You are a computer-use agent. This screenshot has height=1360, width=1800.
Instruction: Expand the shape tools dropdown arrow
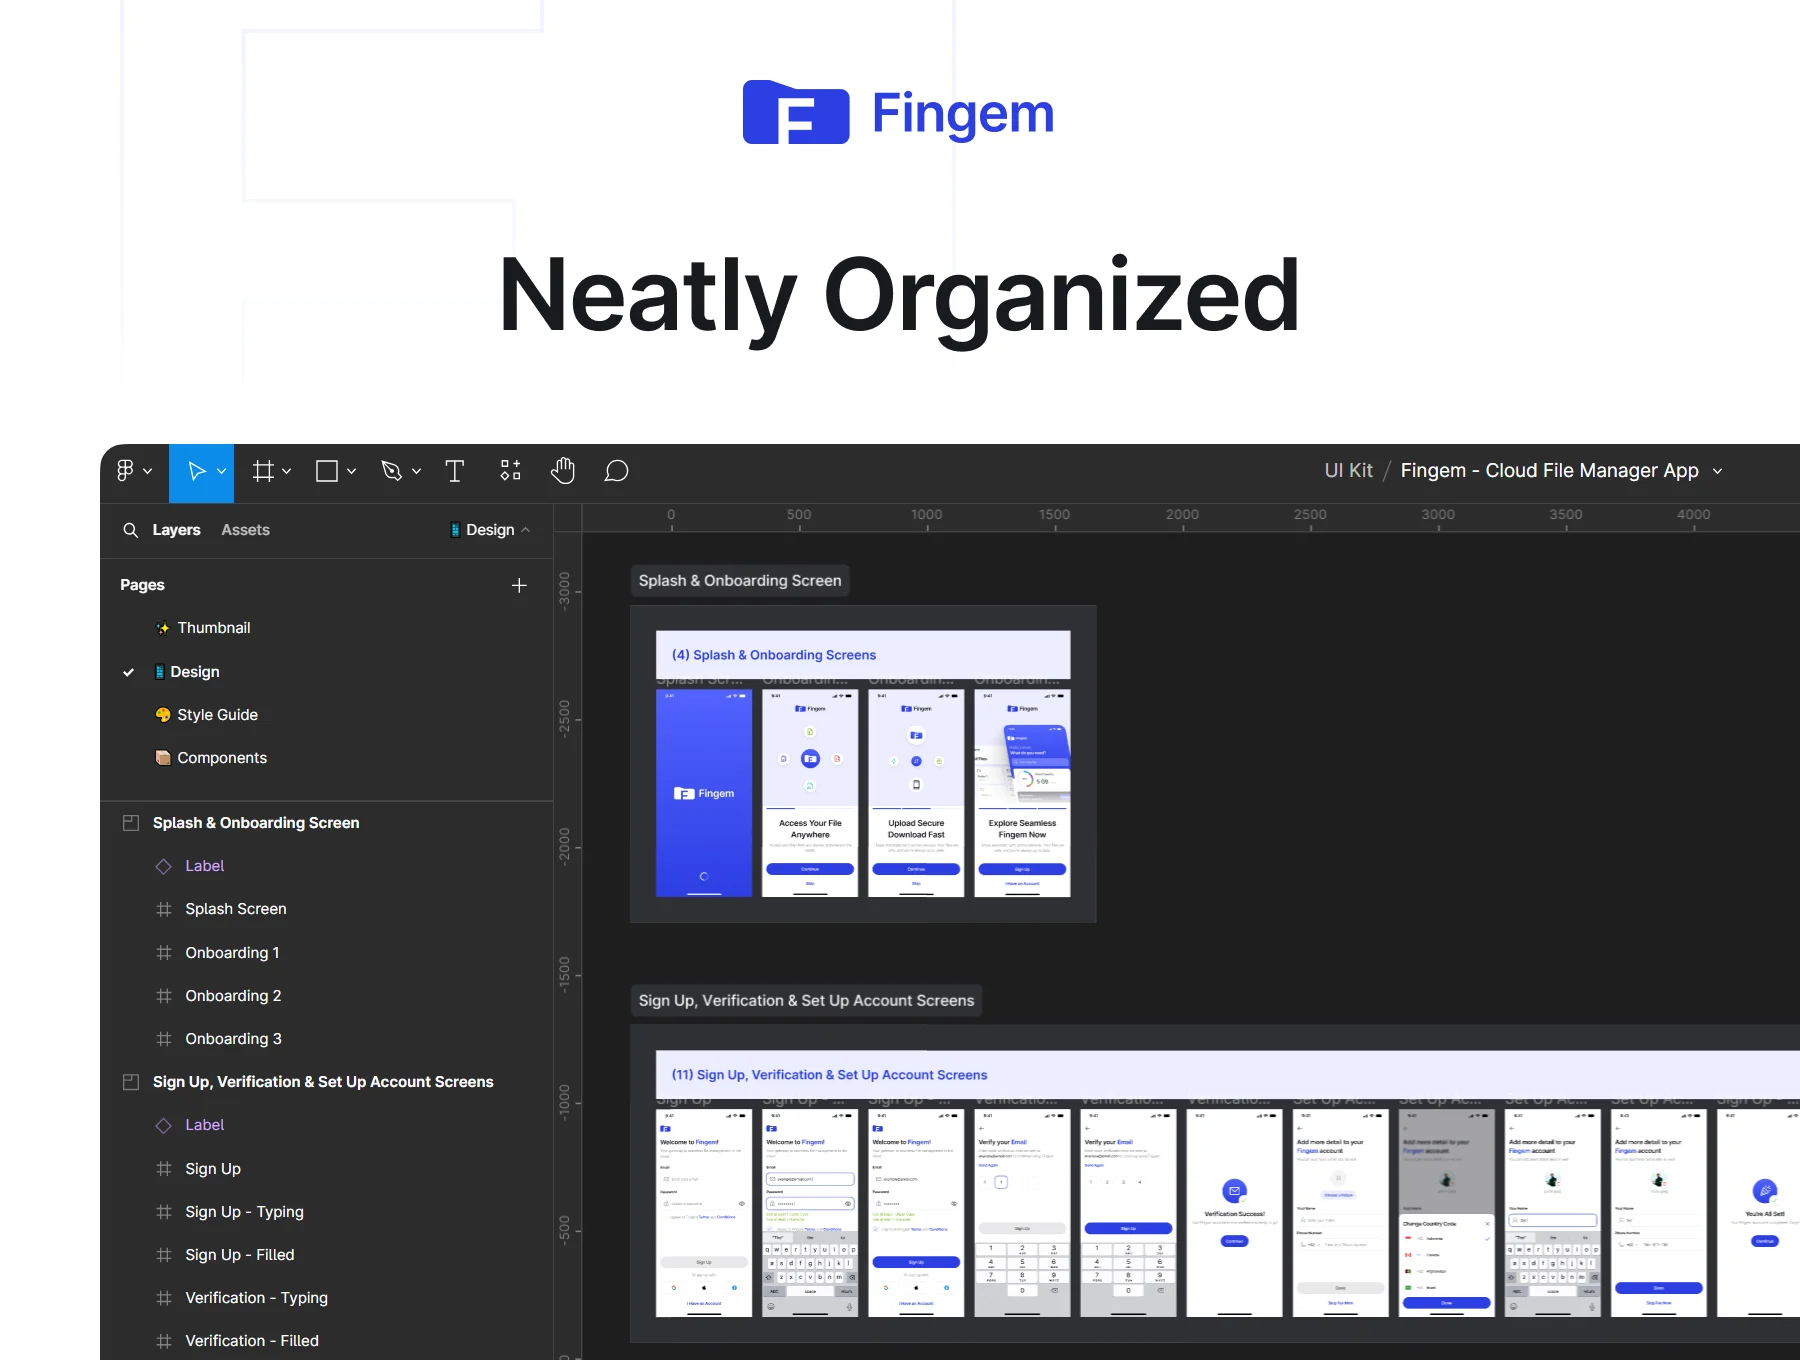(351, 471)
